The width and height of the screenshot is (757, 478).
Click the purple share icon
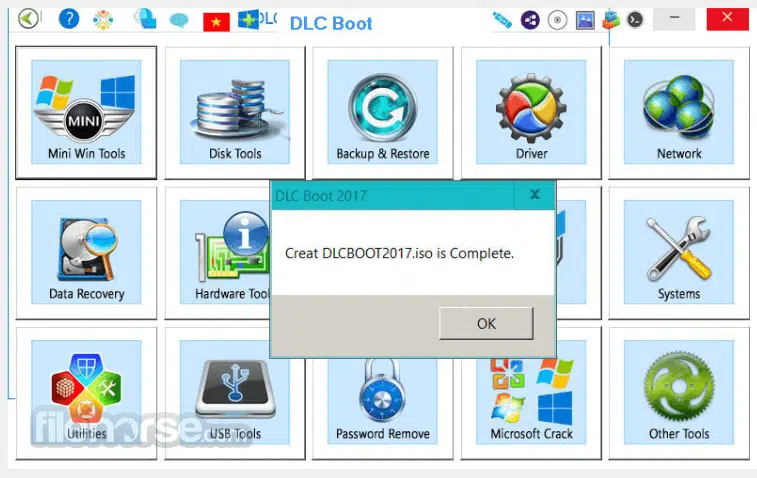coord(530,20)
